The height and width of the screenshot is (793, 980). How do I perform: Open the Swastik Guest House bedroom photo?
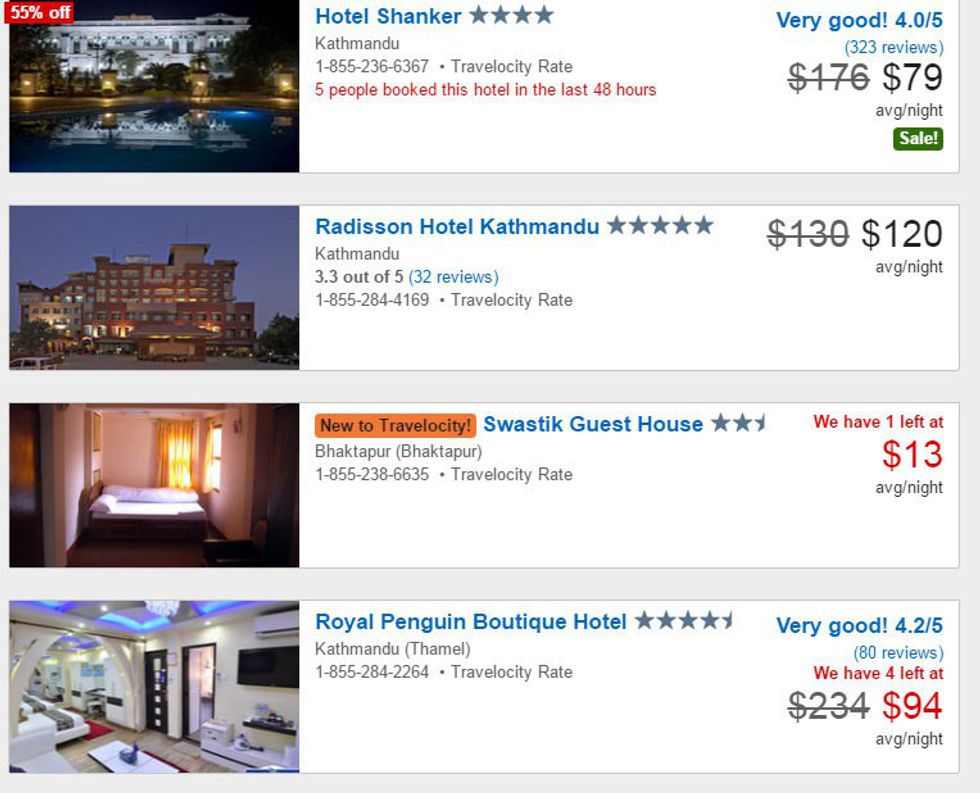154,485
